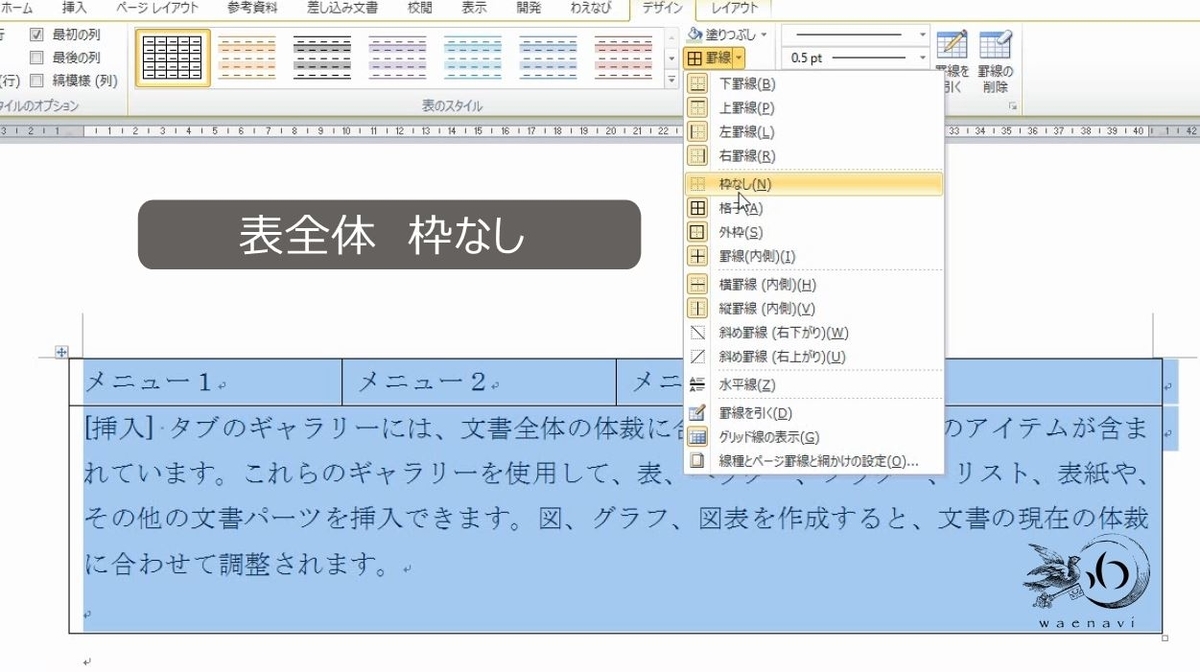Apply 縦罫線 (内側) inside vertical border
Screen dimensions: 1200x672
(813, 308)
